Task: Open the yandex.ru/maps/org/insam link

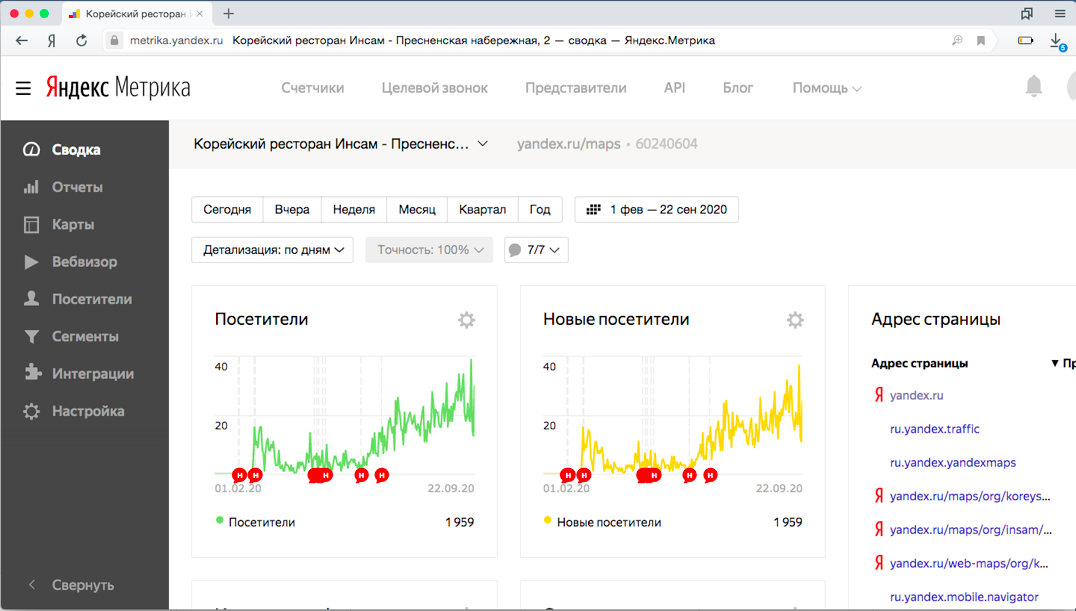Action: [x=970, y=530]
